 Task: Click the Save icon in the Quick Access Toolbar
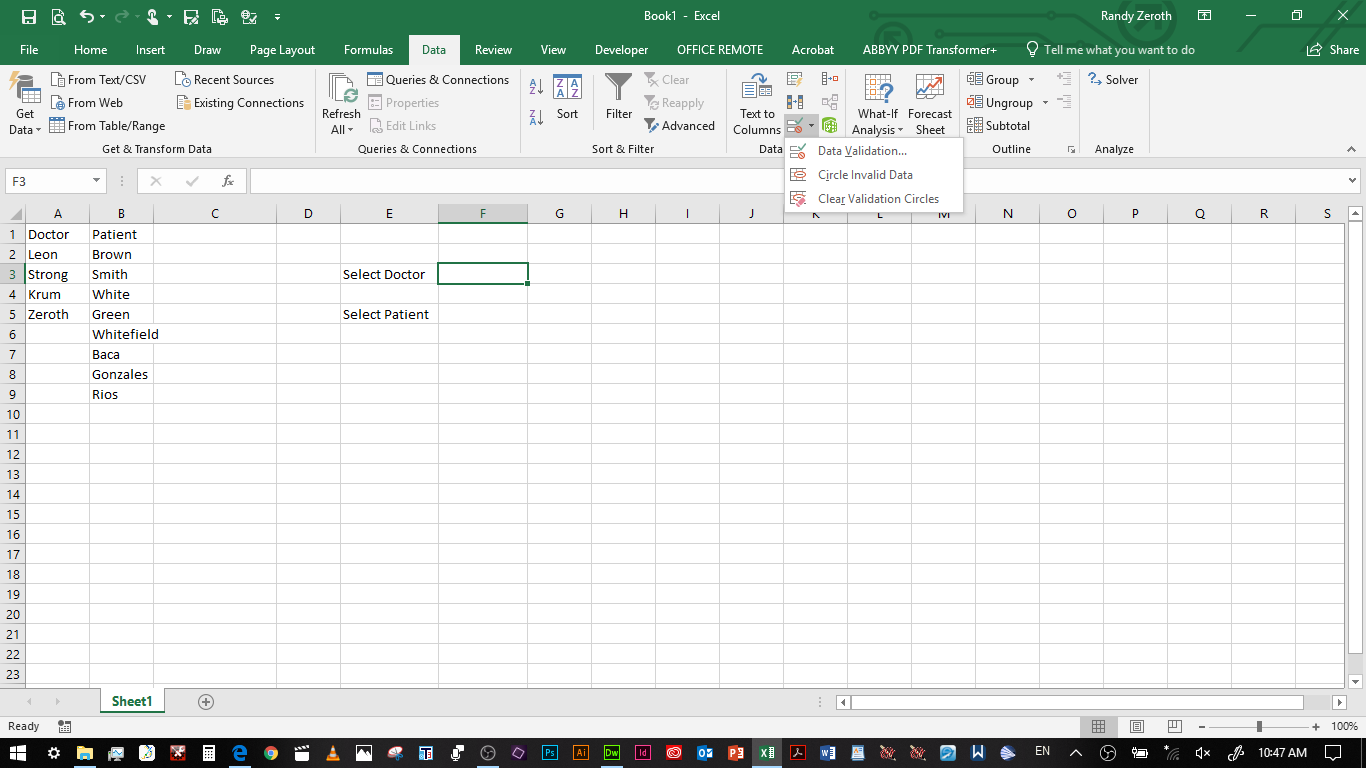[29, 17]
